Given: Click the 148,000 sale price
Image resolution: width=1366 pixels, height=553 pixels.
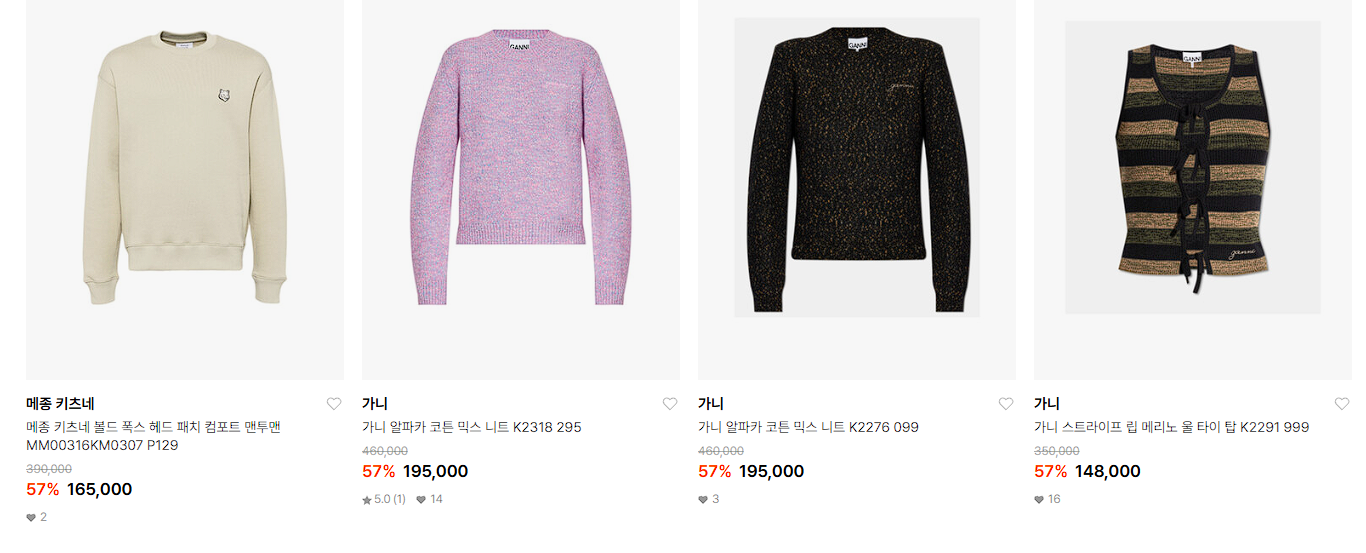Looking at the screenshot, I should click(1107, 471).
